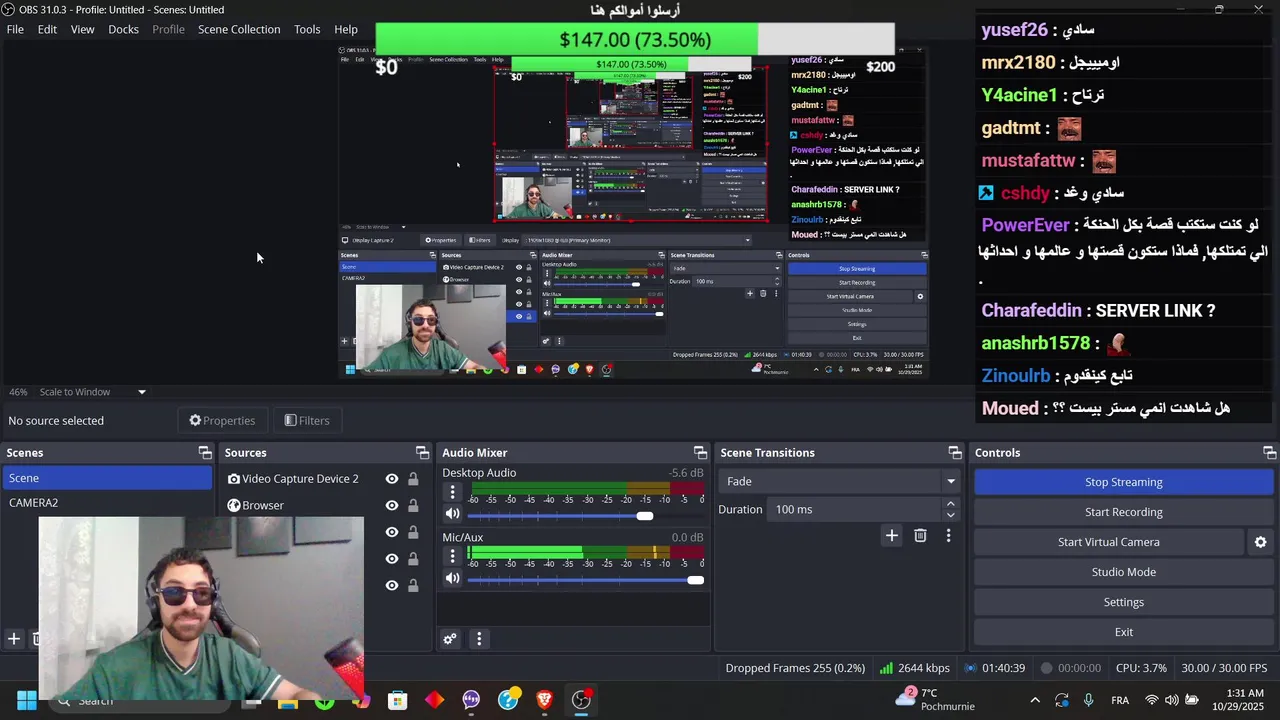Screen dimensions: 1280x720
Task: Open the source Properties button
Action: [222, 421]
